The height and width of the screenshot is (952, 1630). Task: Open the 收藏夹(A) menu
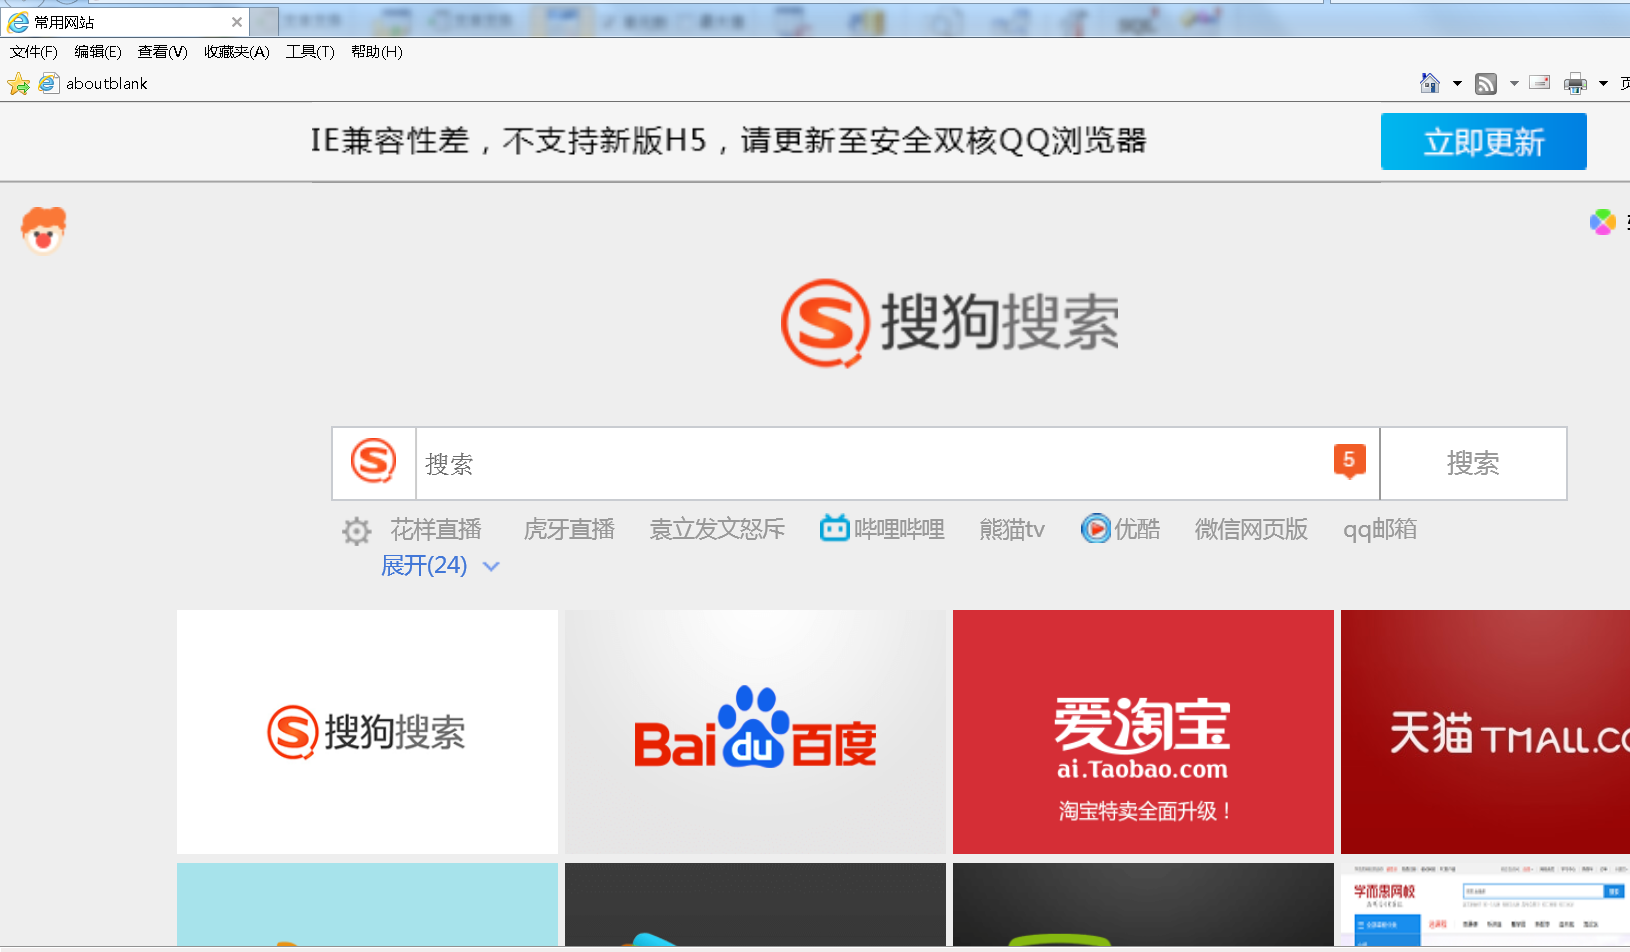[237, 52]
